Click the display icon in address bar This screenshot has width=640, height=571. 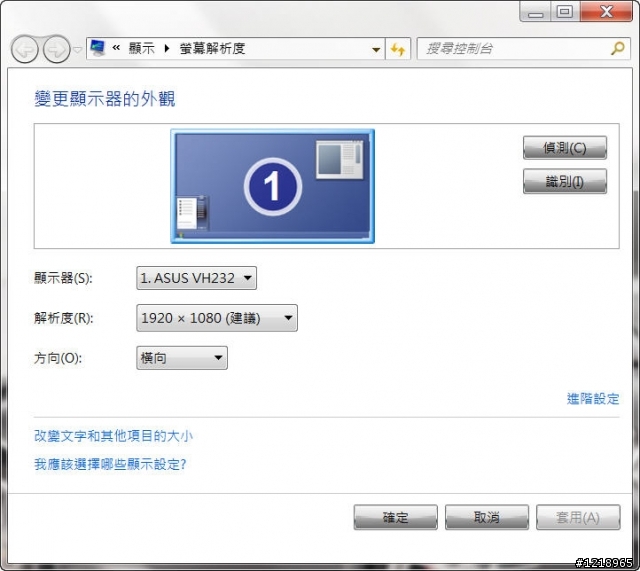(x=98, y=48)
